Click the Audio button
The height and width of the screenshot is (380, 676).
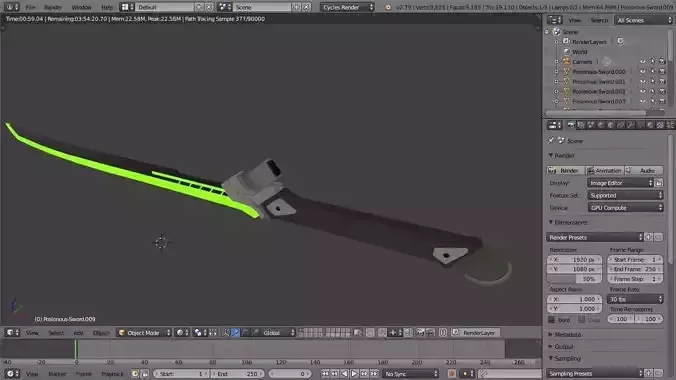pyautogui.click(x=644, y=171)
